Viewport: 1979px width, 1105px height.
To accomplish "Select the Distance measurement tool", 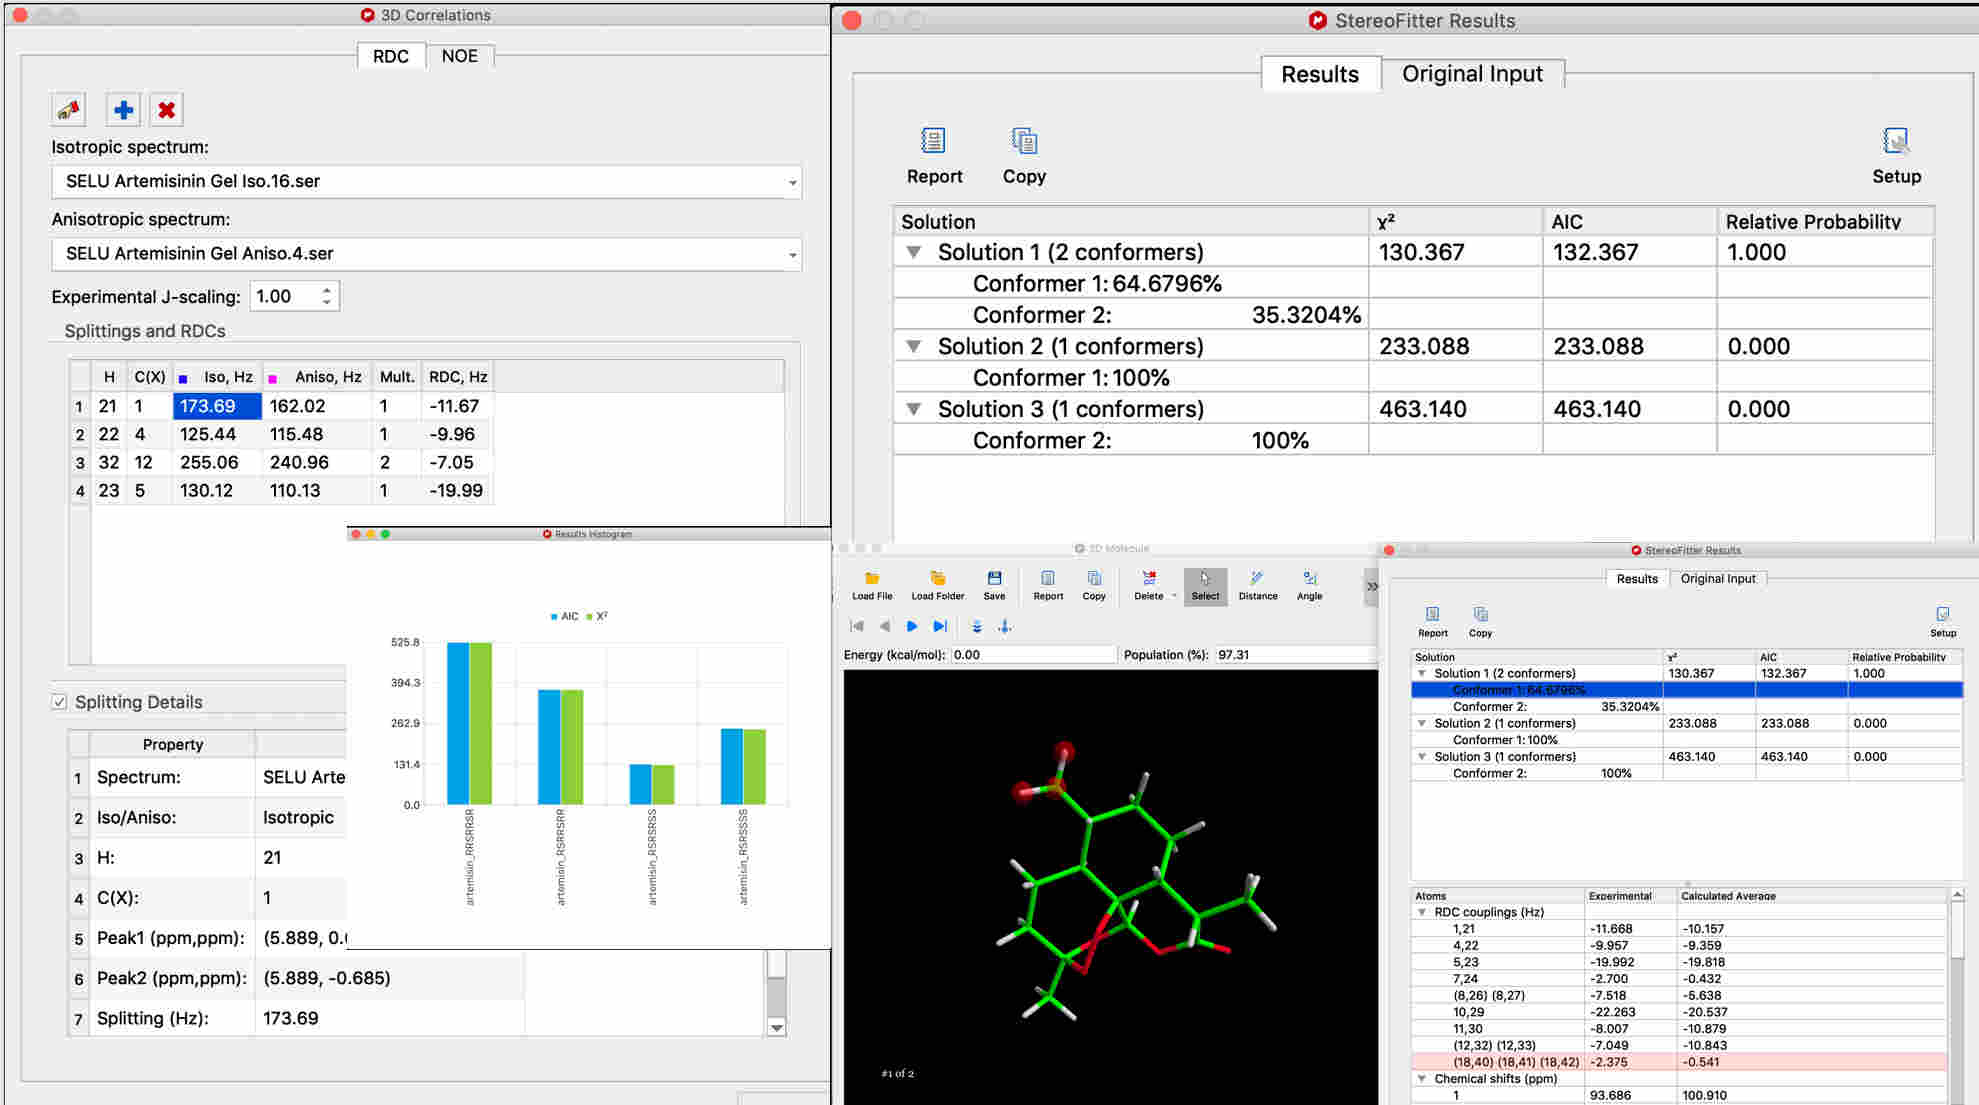I will pos(1257,579).
